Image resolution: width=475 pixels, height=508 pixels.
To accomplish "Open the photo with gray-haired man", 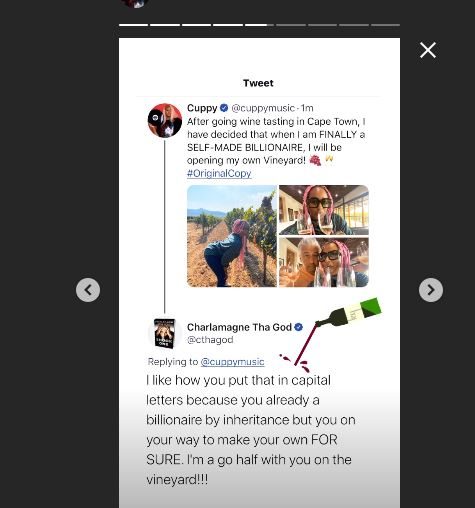I will 324,262.
